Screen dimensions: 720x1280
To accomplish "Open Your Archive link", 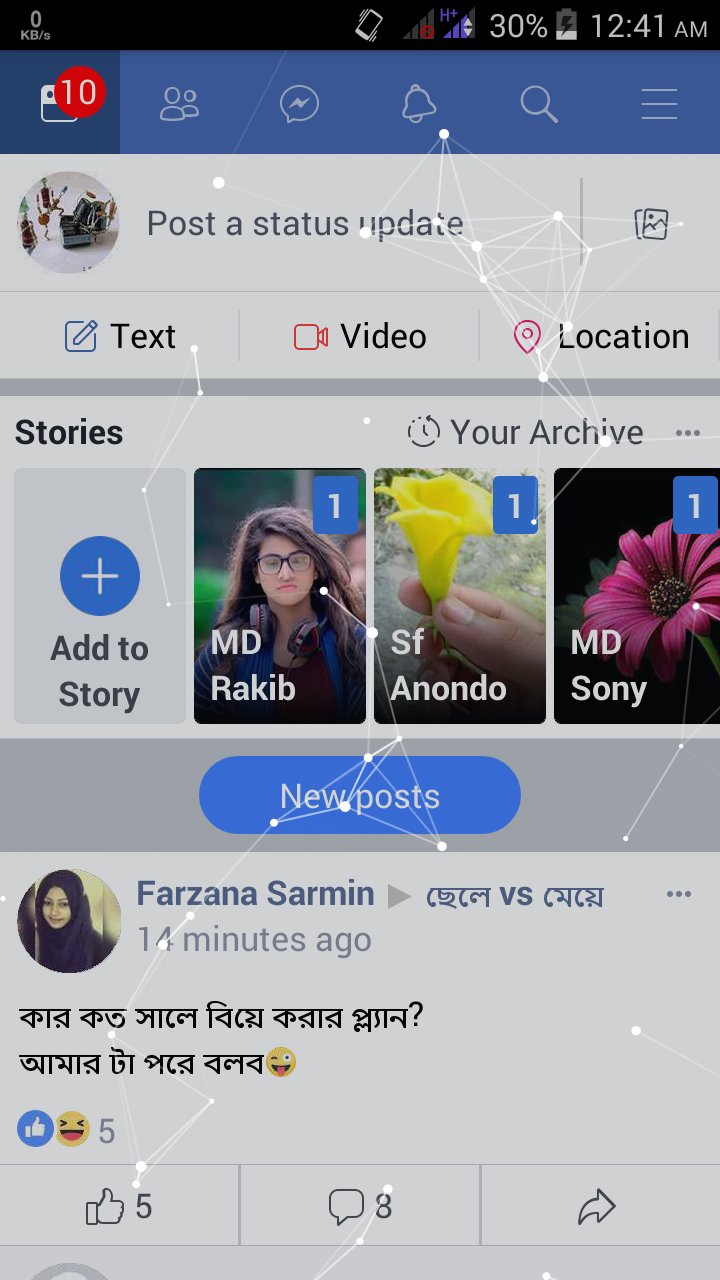I will 526,433.
